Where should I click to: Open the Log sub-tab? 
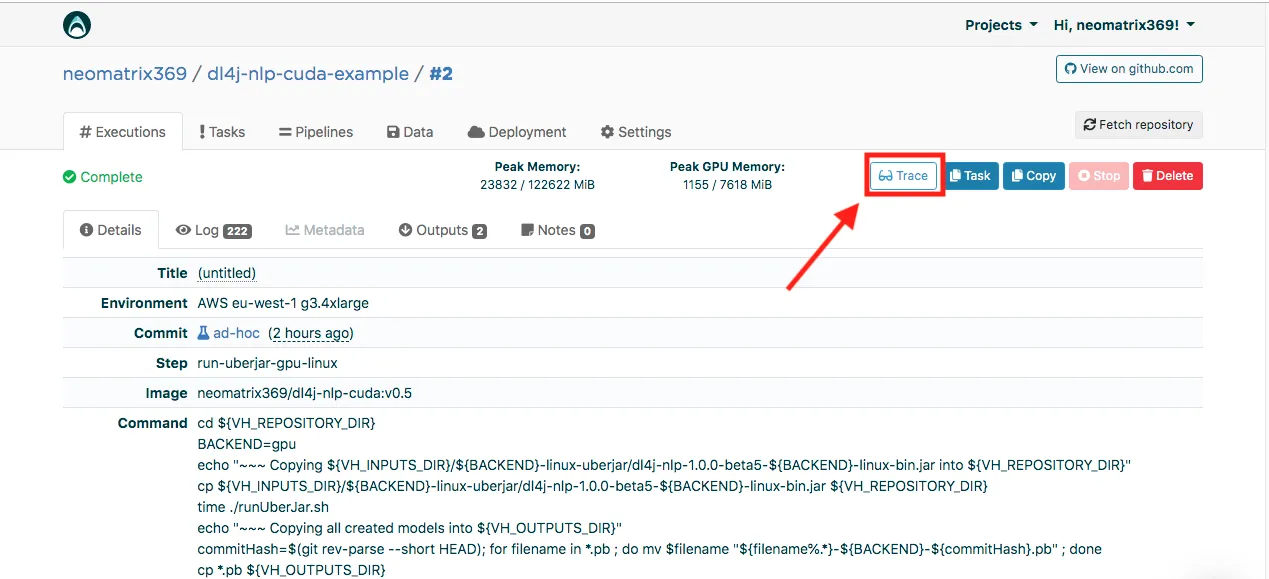(x=213, y=230)
